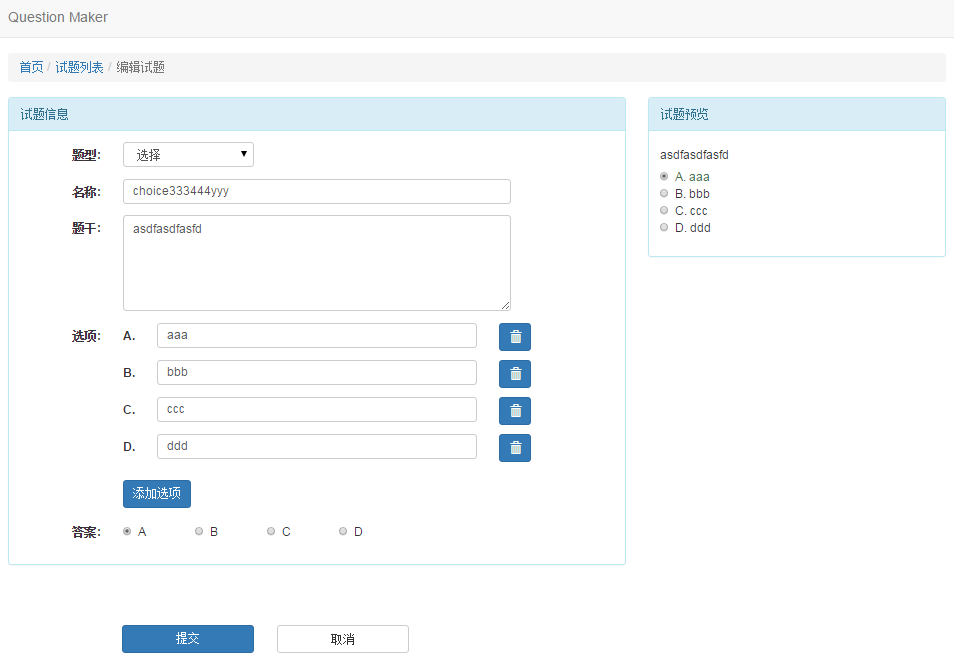
Task: Open 试题列表 breadcrumb link
Action: pyautogui.click(x=79, y=68)
